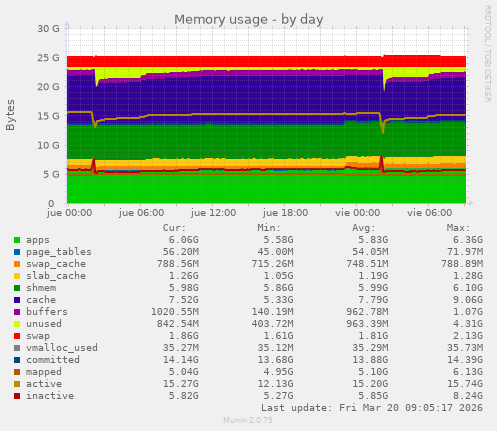
Task: Click the active min value 12.13G
Action: click(x=275, y=384)
